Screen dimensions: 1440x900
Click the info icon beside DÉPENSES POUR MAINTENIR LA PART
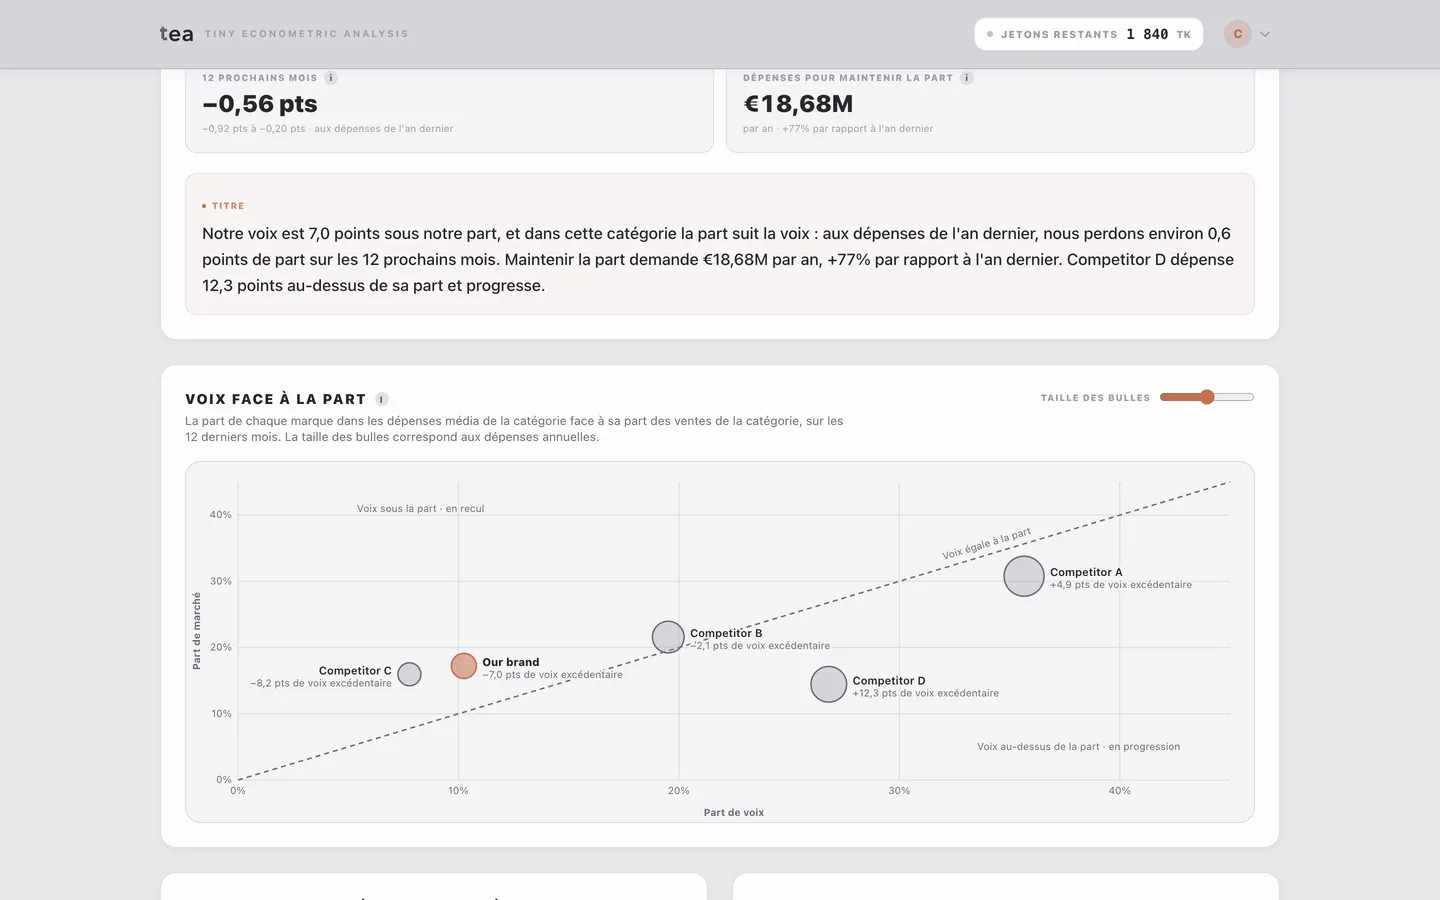pos(967,78)
